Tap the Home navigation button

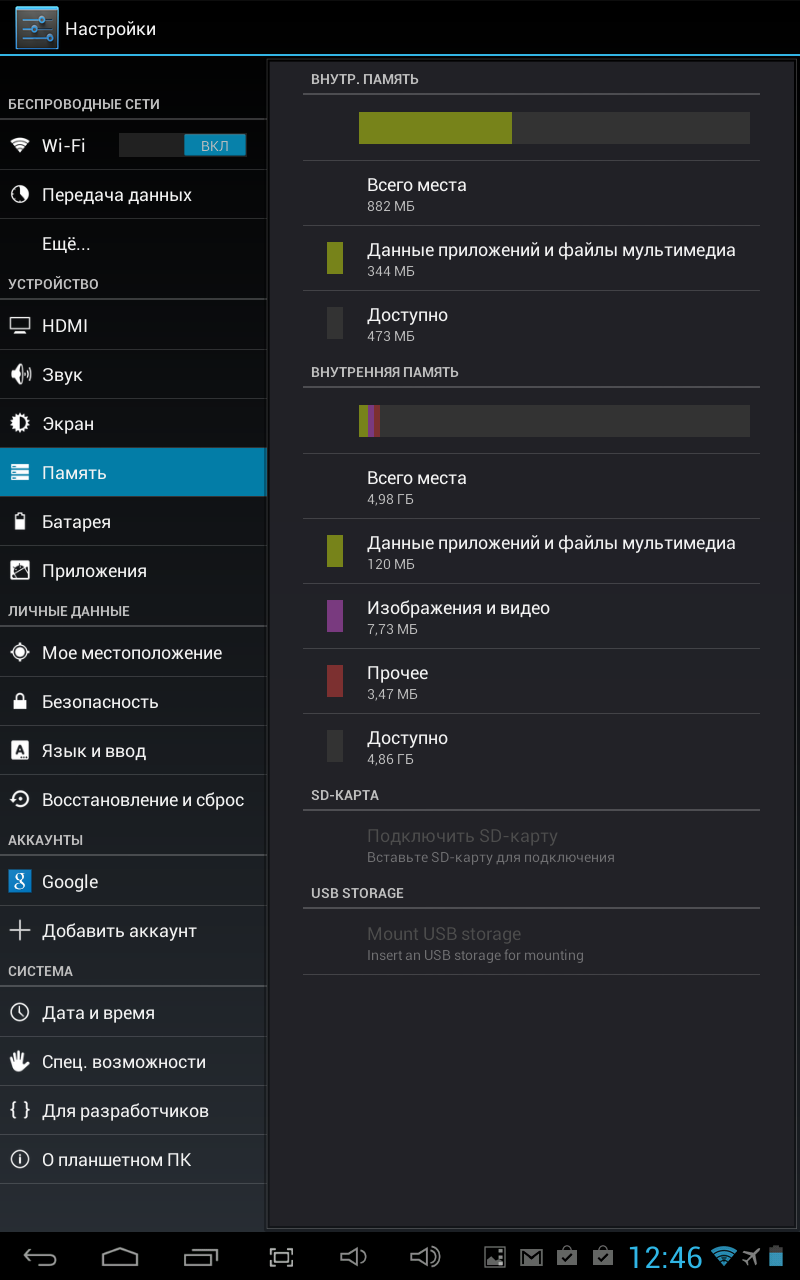click(120, 1257)
